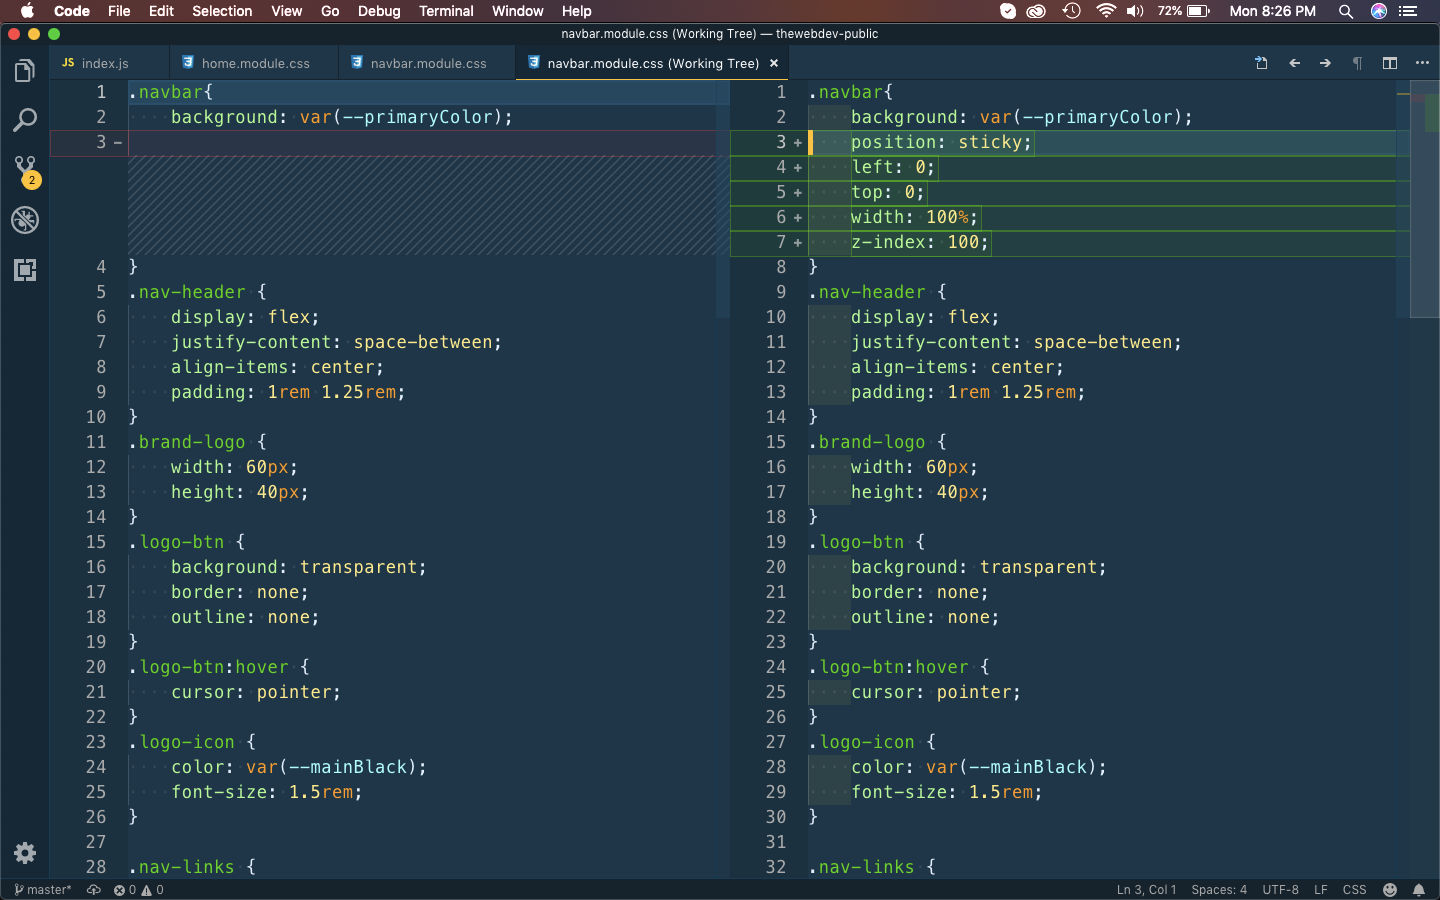This screenshot has width=1440, height=900.
Task: Click feedback smiley icon in status bar
Action: (1389, 890)
